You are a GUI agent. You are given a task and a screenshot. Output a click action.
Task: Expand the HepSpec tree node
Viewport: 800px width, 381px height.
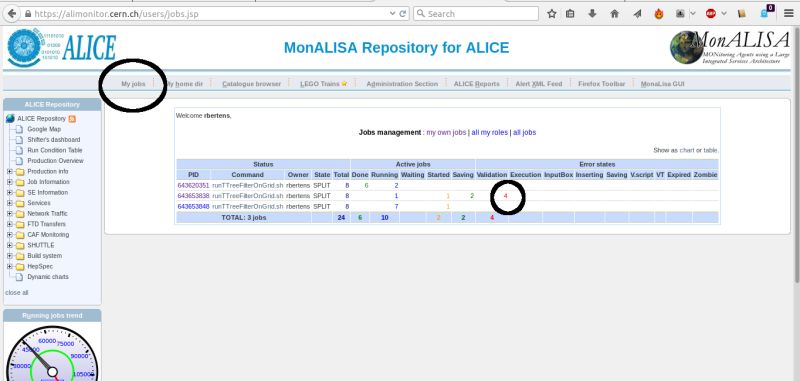[10, 266]
